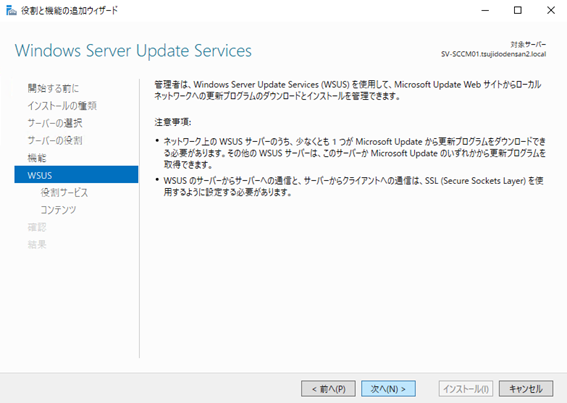Select the highlighted WSUS step
The width and height of the screenshot is (567, 403).
point(76,175)
